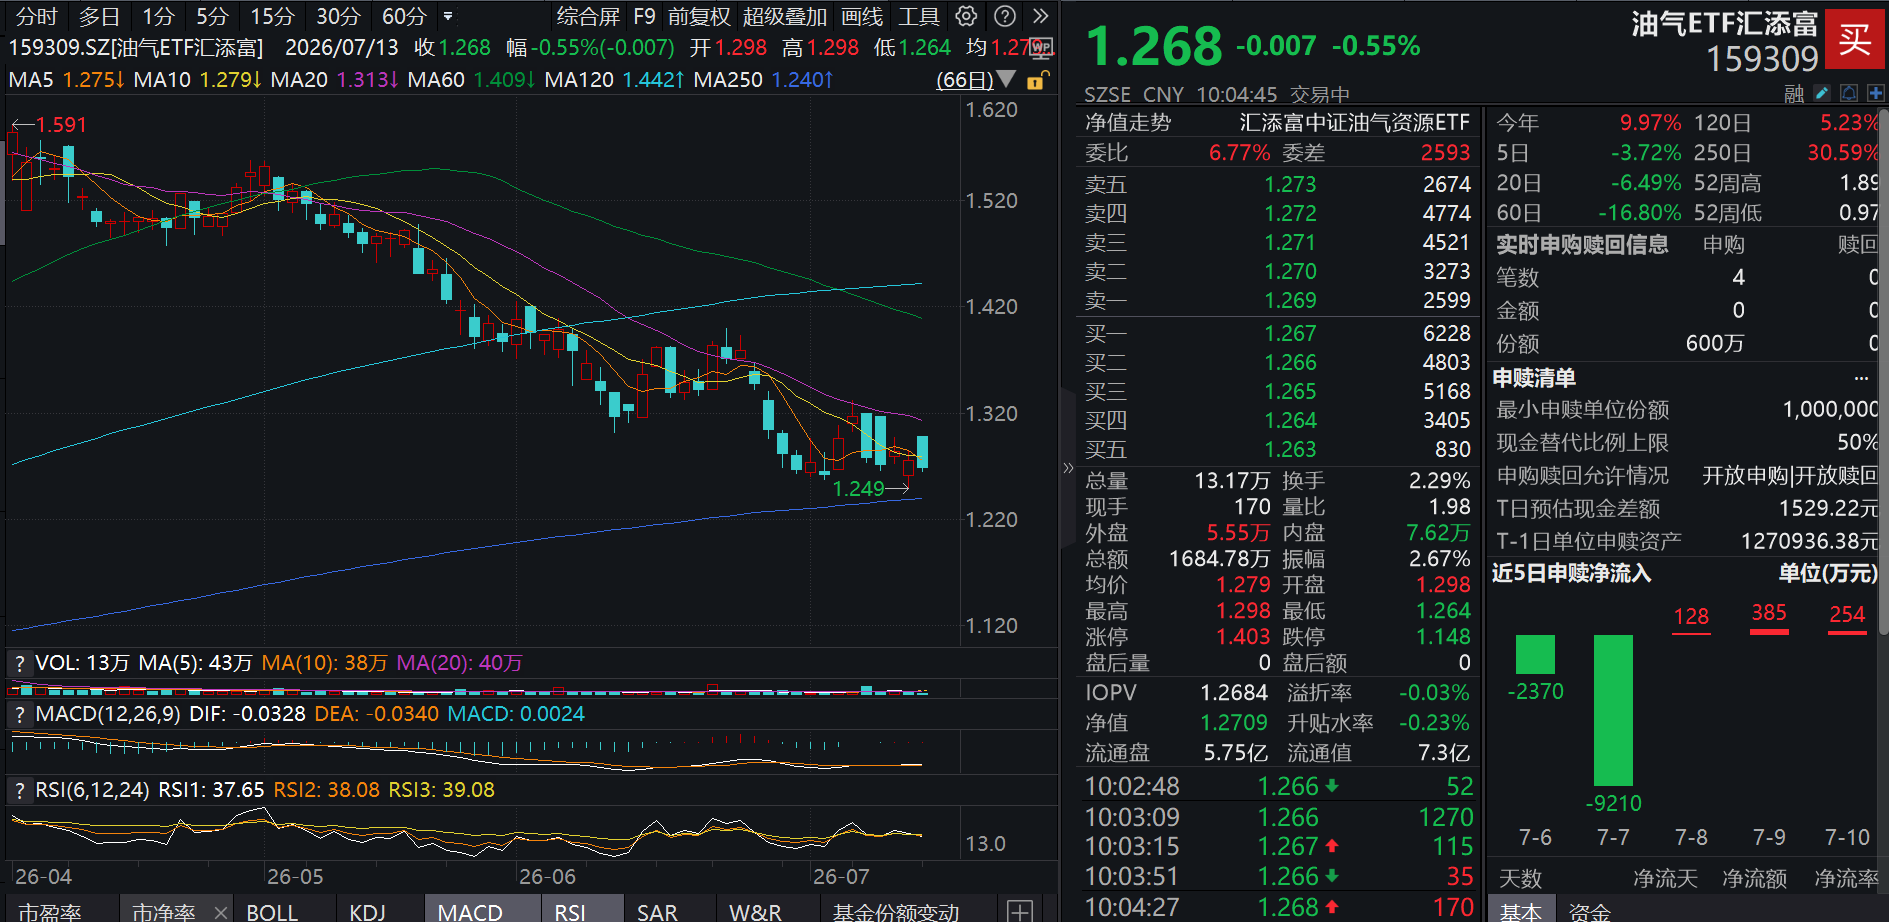1889x922 pixels.
Task: Set a price alert bell icon
Action: (x=1849, y=93)
